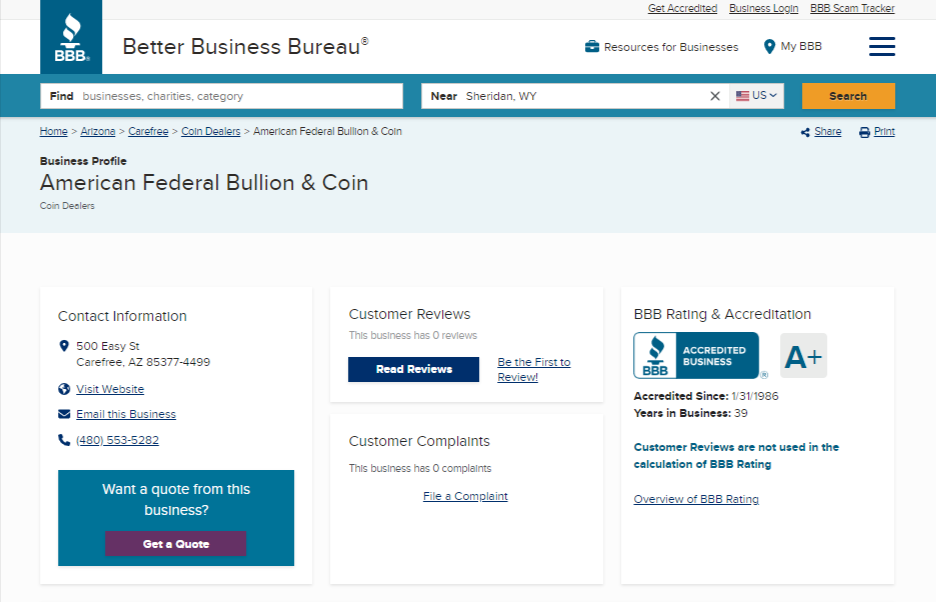This screenshot has height=602, width=936.
Task: Click in the Find businesses search field
Action: click(221, 96)
